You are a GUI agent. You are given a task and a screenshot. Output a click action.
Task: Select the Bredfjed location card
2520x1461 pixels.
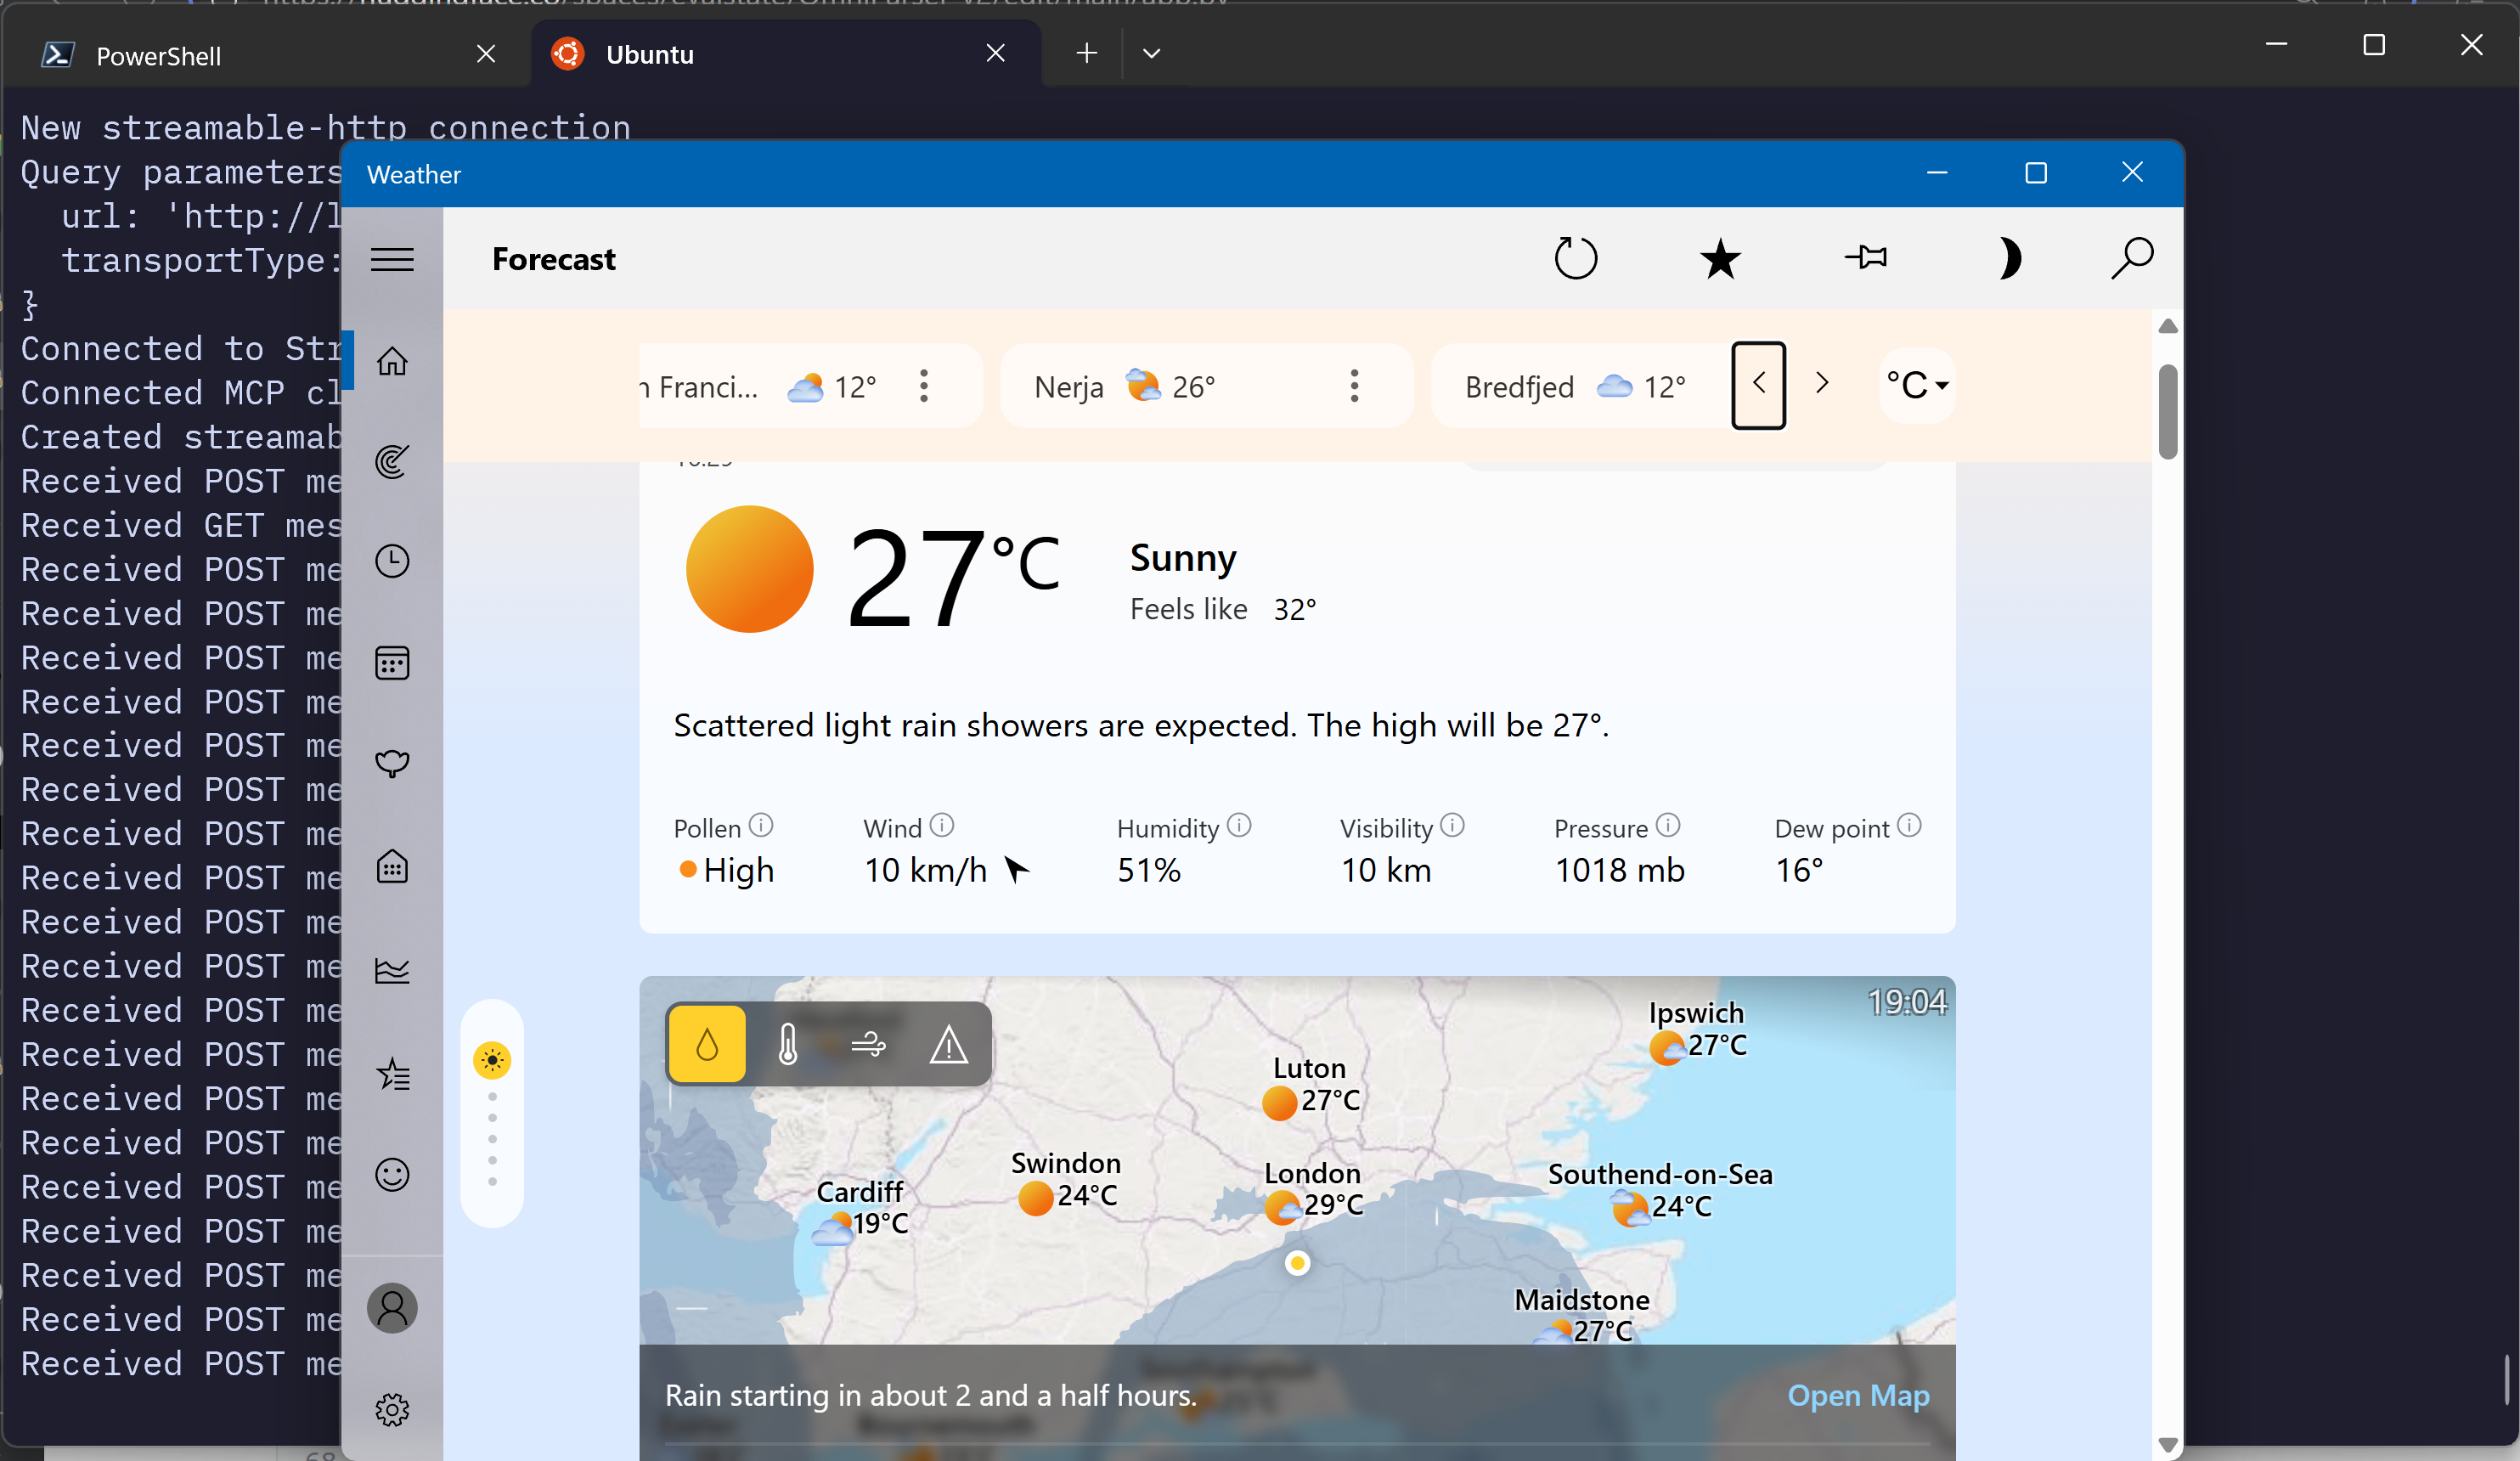coord(1575,387)
